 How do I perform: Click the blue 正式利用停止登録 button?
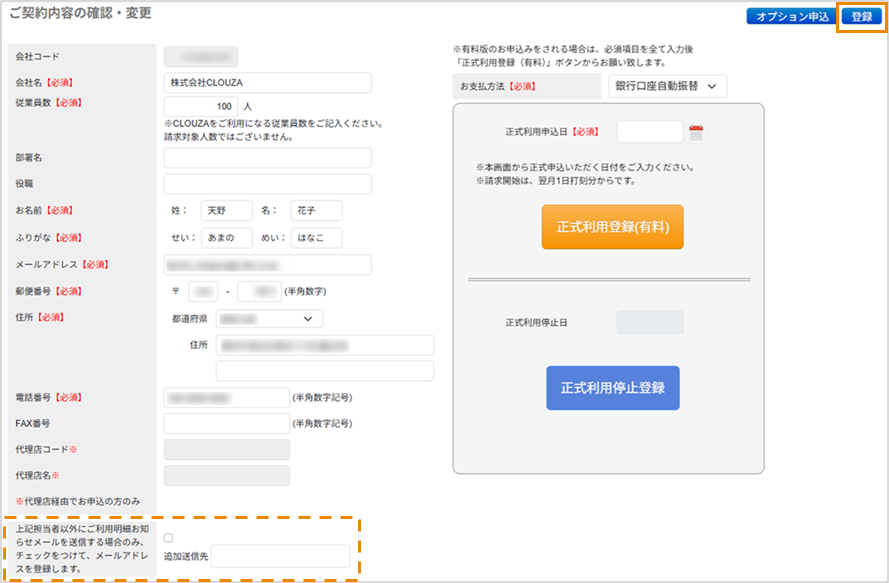(612, 387)
